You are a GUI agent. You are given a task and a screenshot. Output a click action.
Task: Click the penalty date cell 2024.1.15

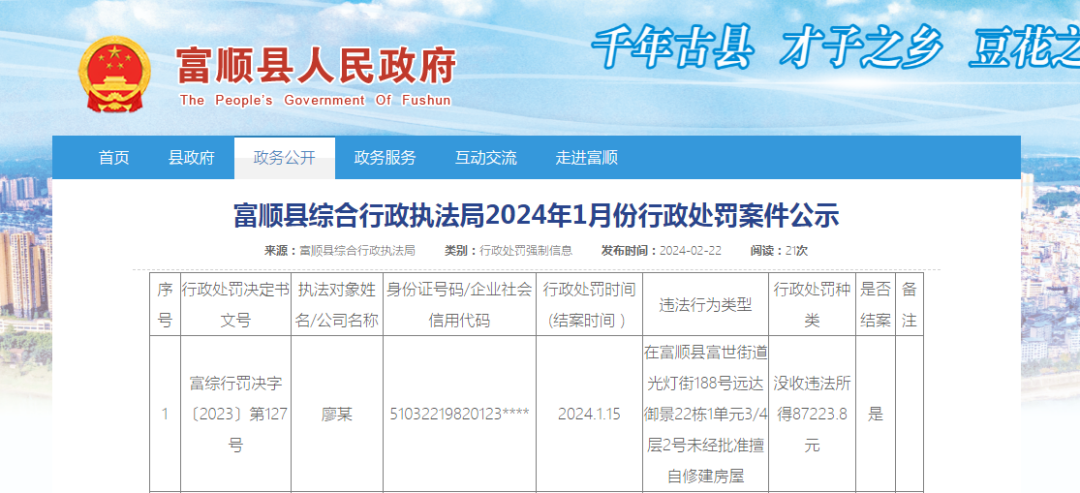point(589,414)
